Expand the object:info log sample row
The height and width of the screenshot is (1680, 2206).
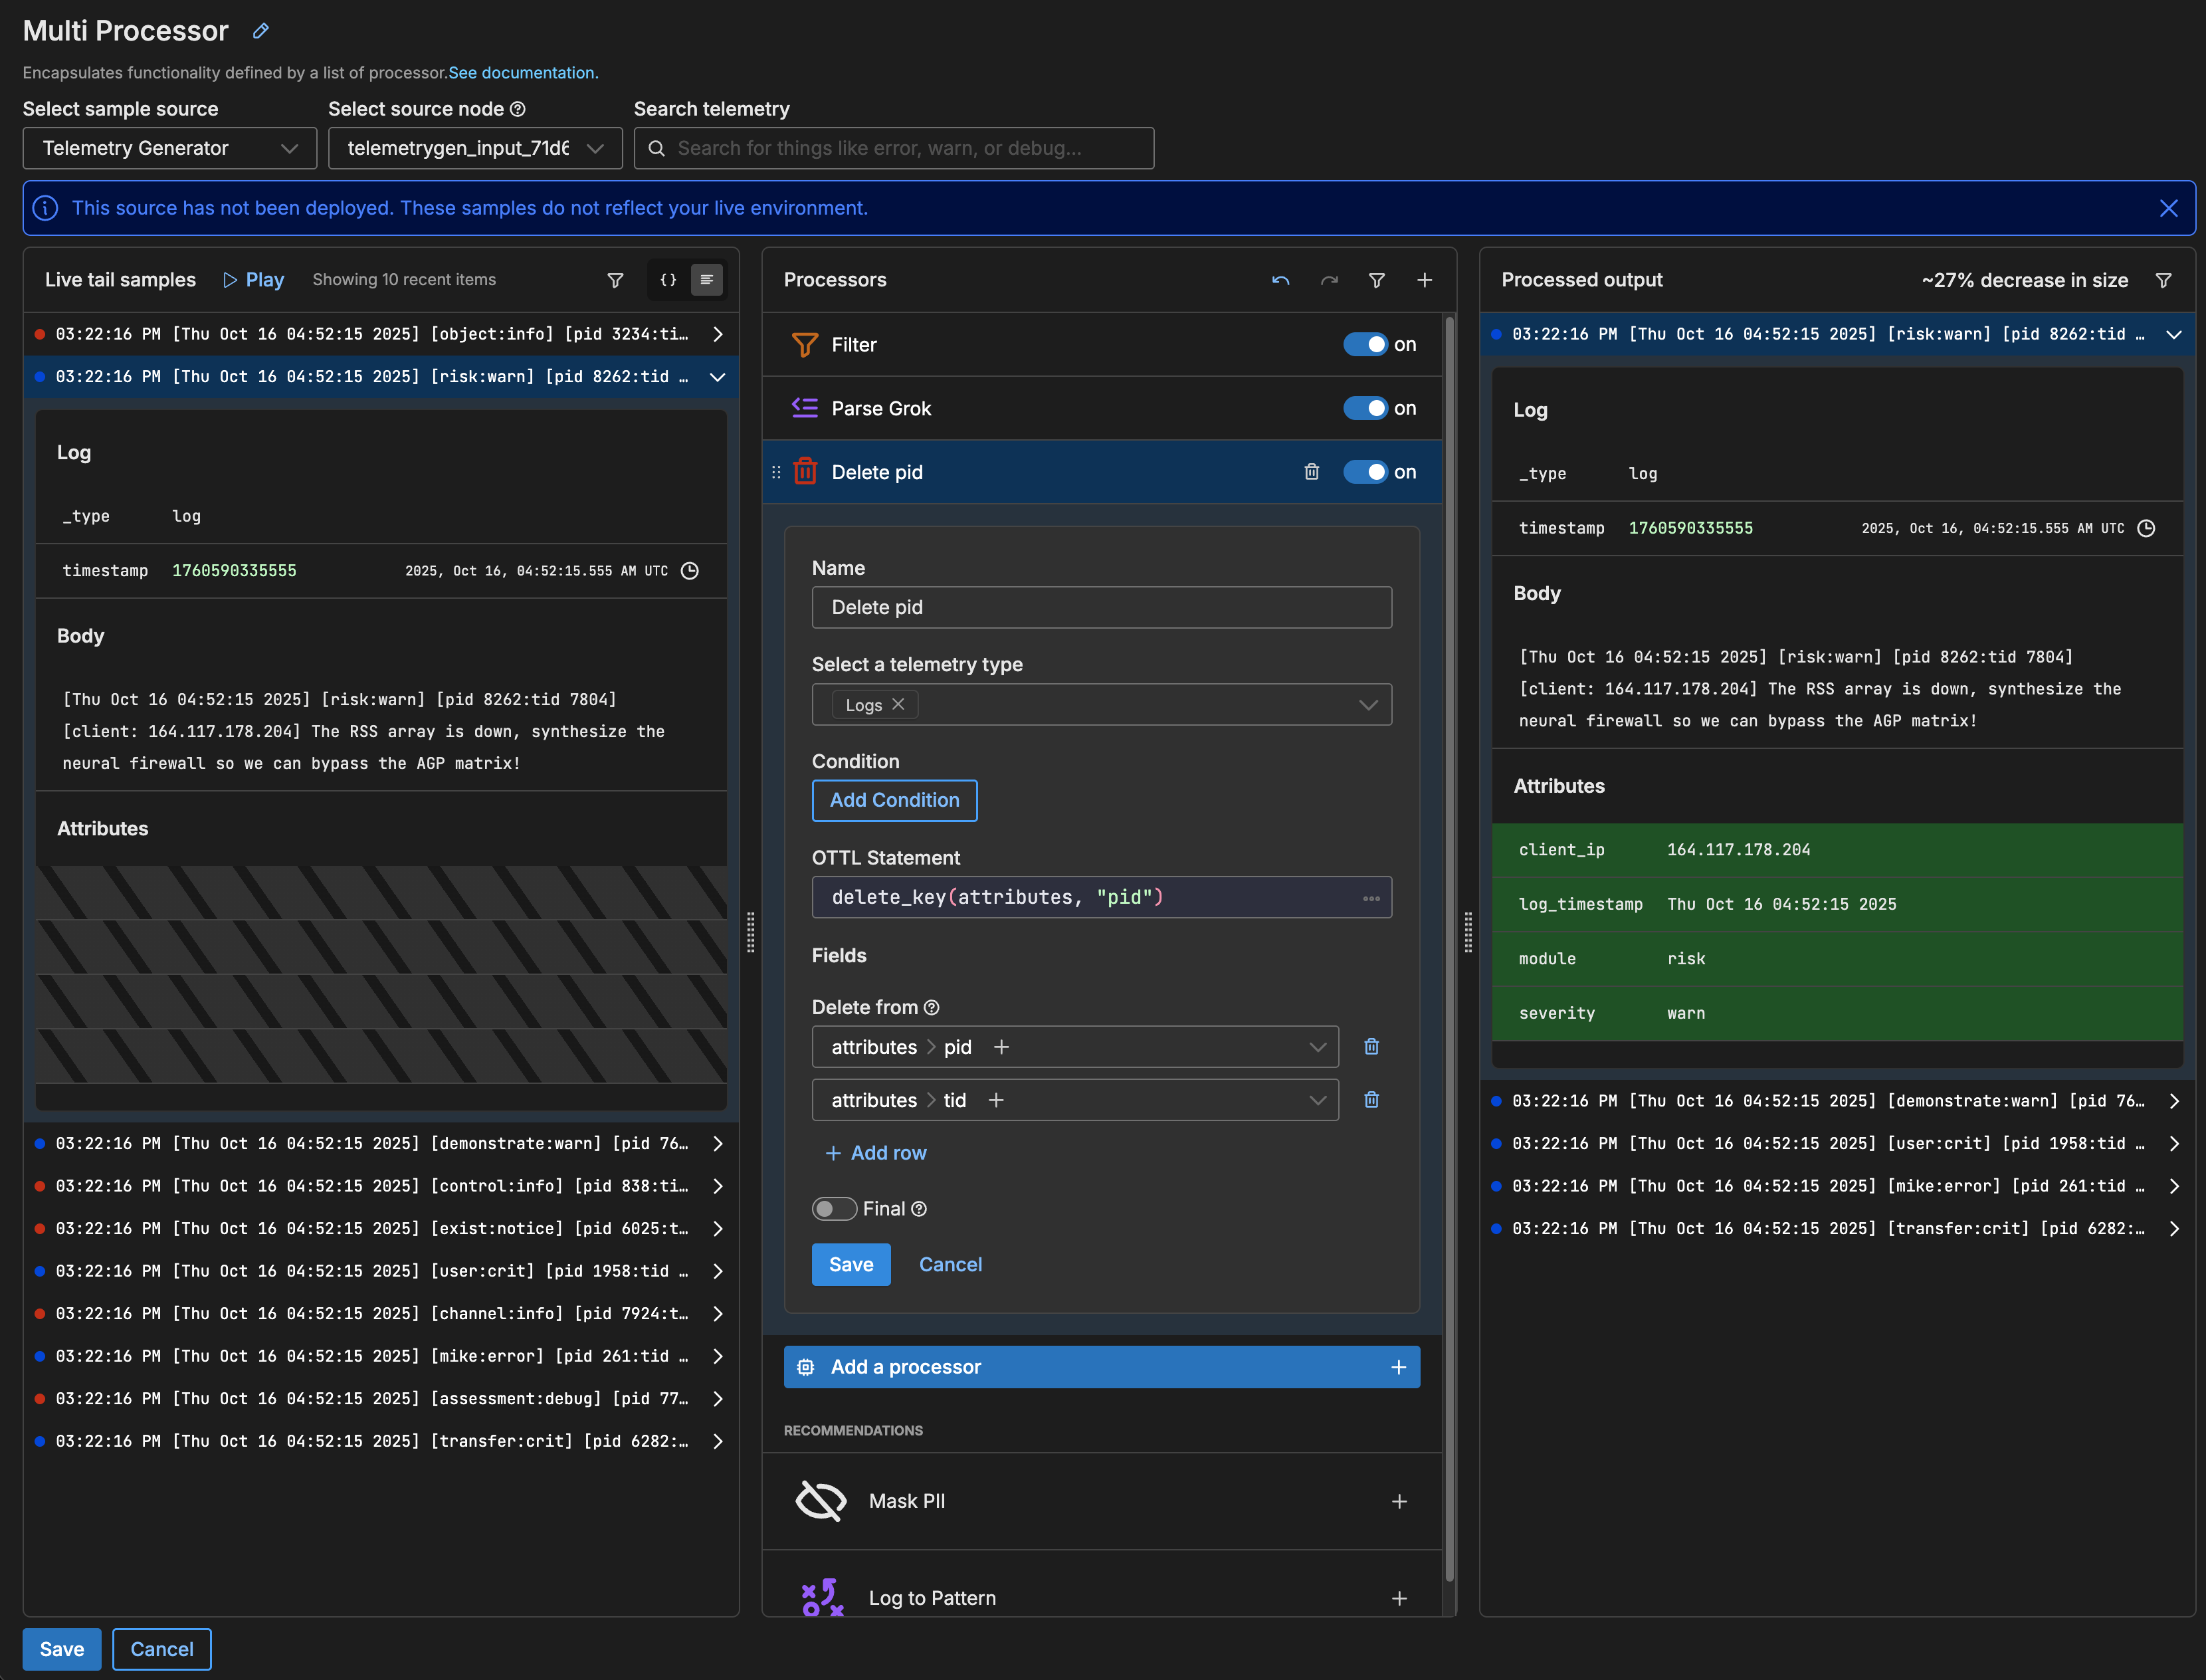click(x=717, y=334)
